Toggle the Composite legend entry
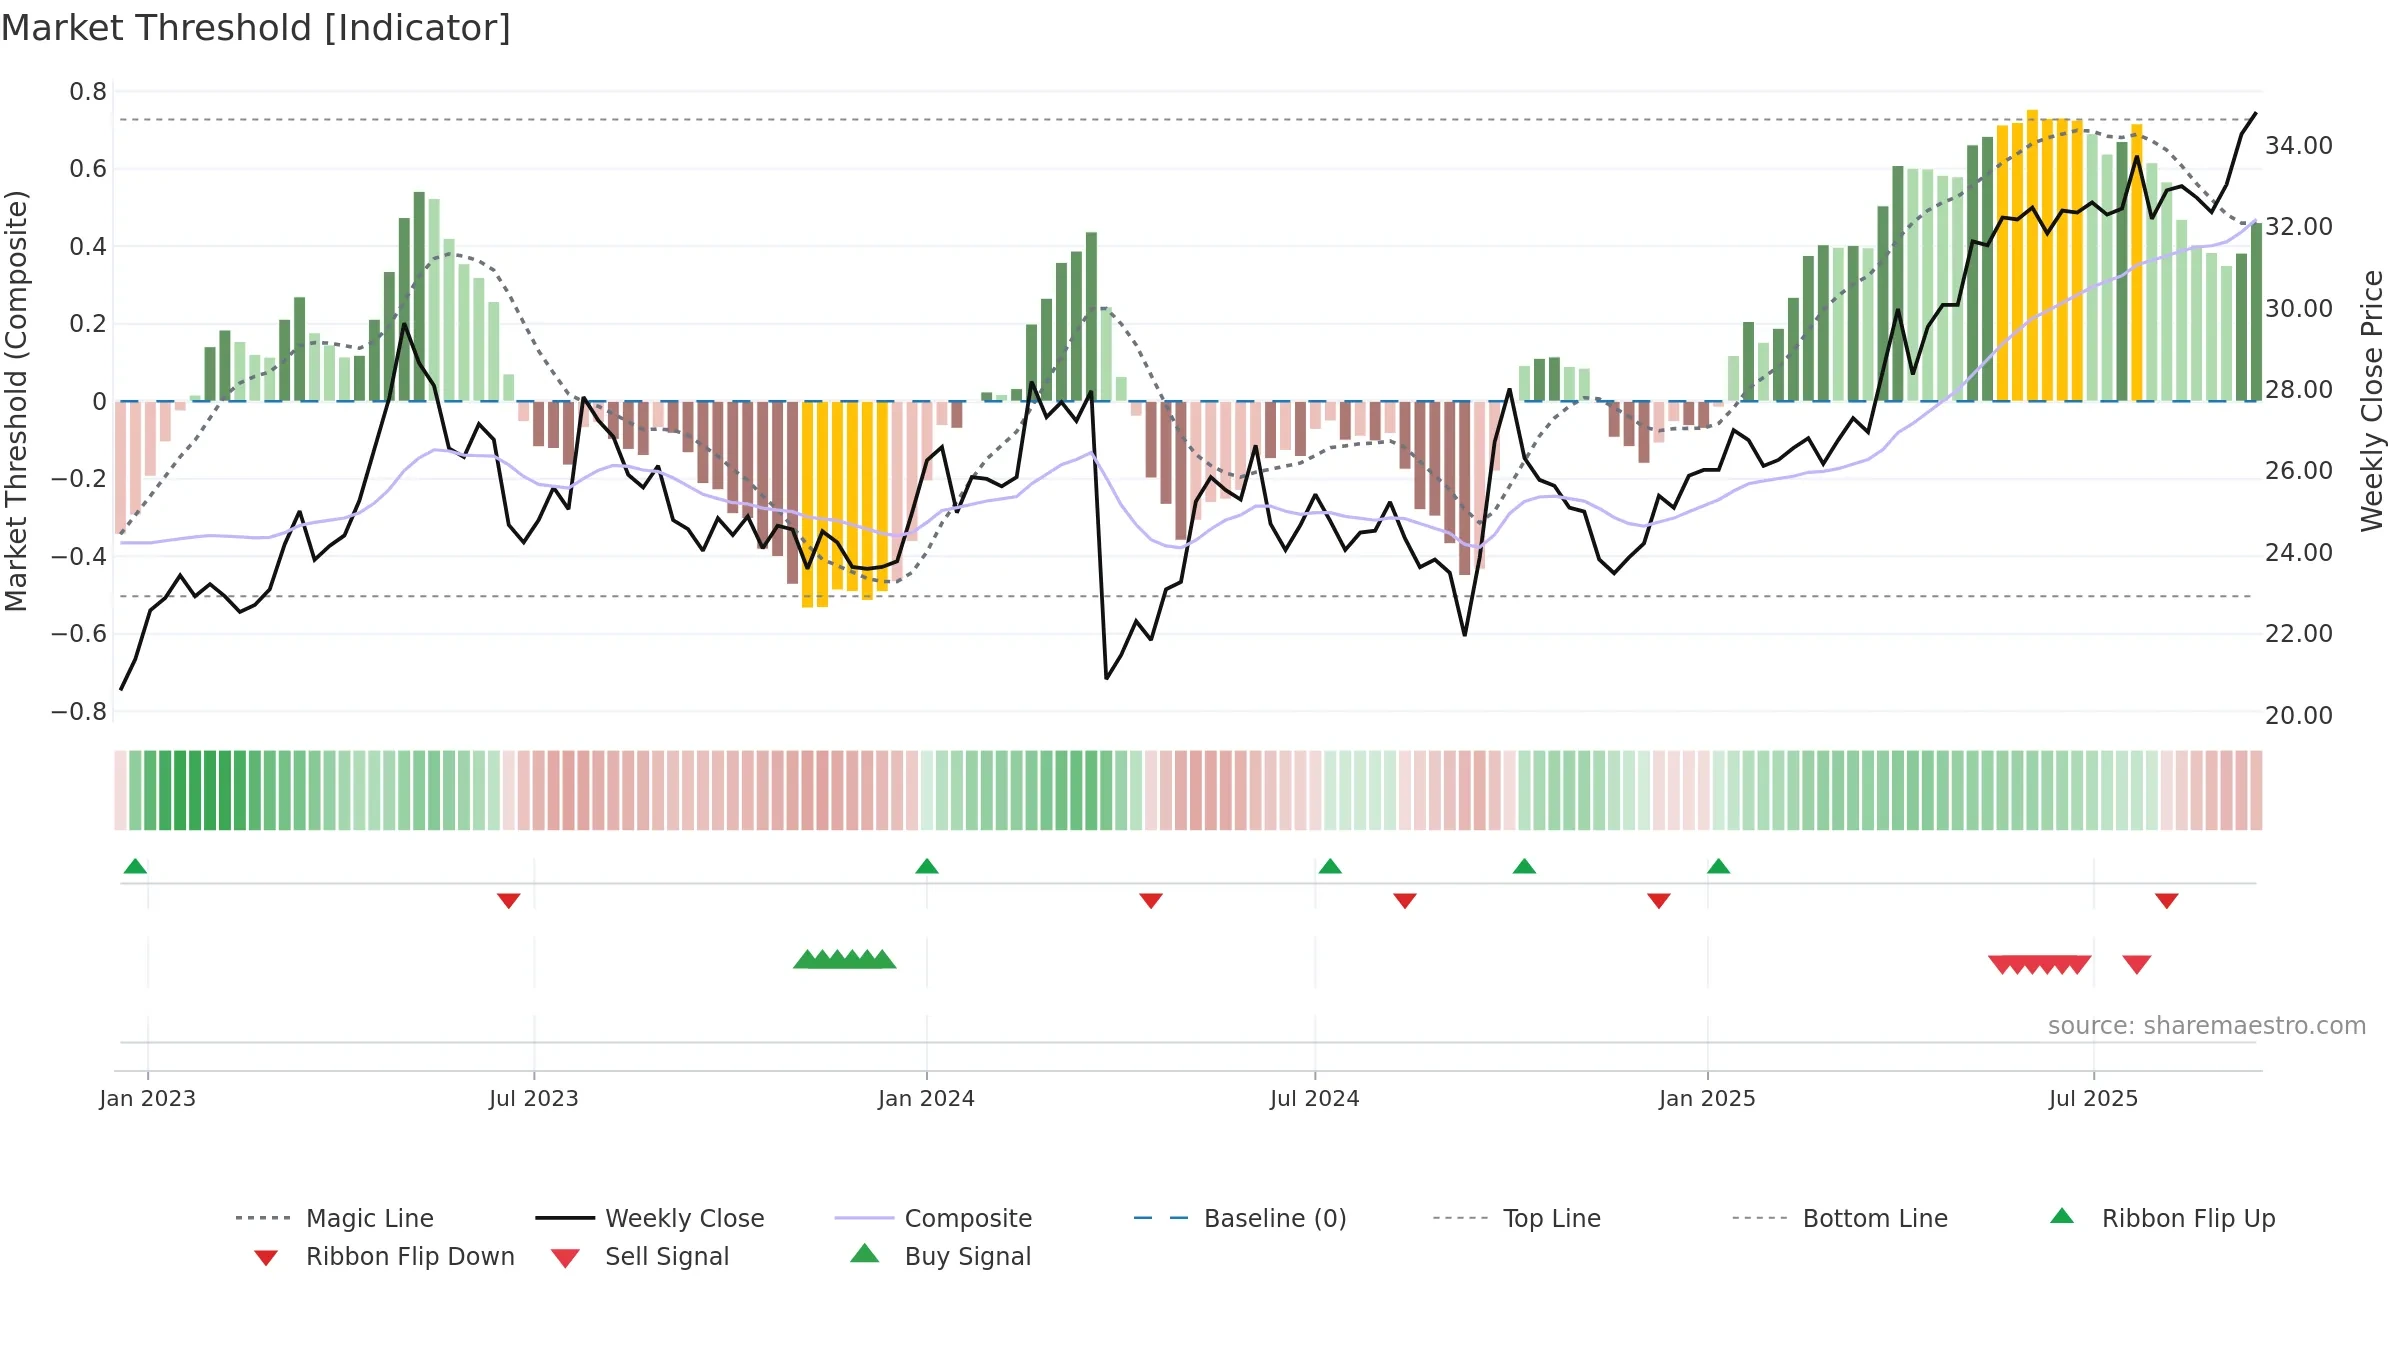Image resolution: width=2400 pixels, height=1350 pixels. [933, 1218]
